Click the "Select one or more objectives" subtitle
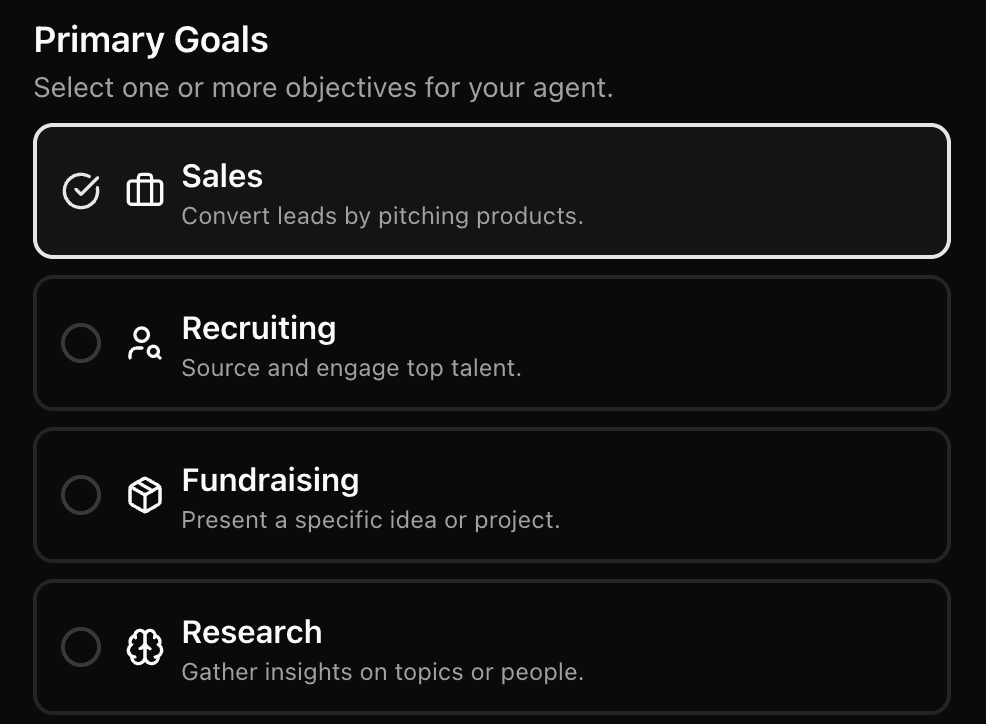Screen dimensions: 986x724 pos(323,88)
